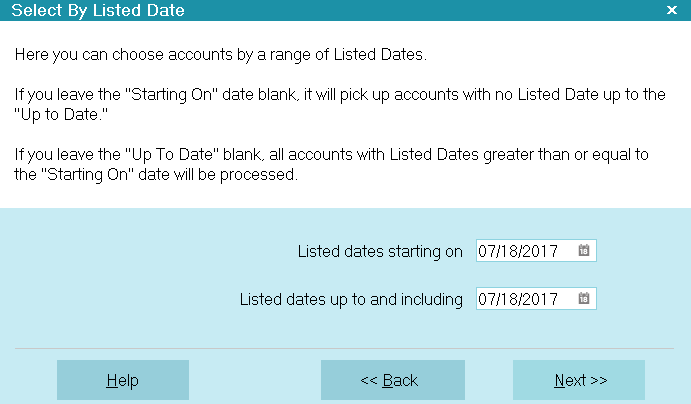The image size is (691, 404).
Task: Go to previous step with << Back
Action: [x=393, y=380]
